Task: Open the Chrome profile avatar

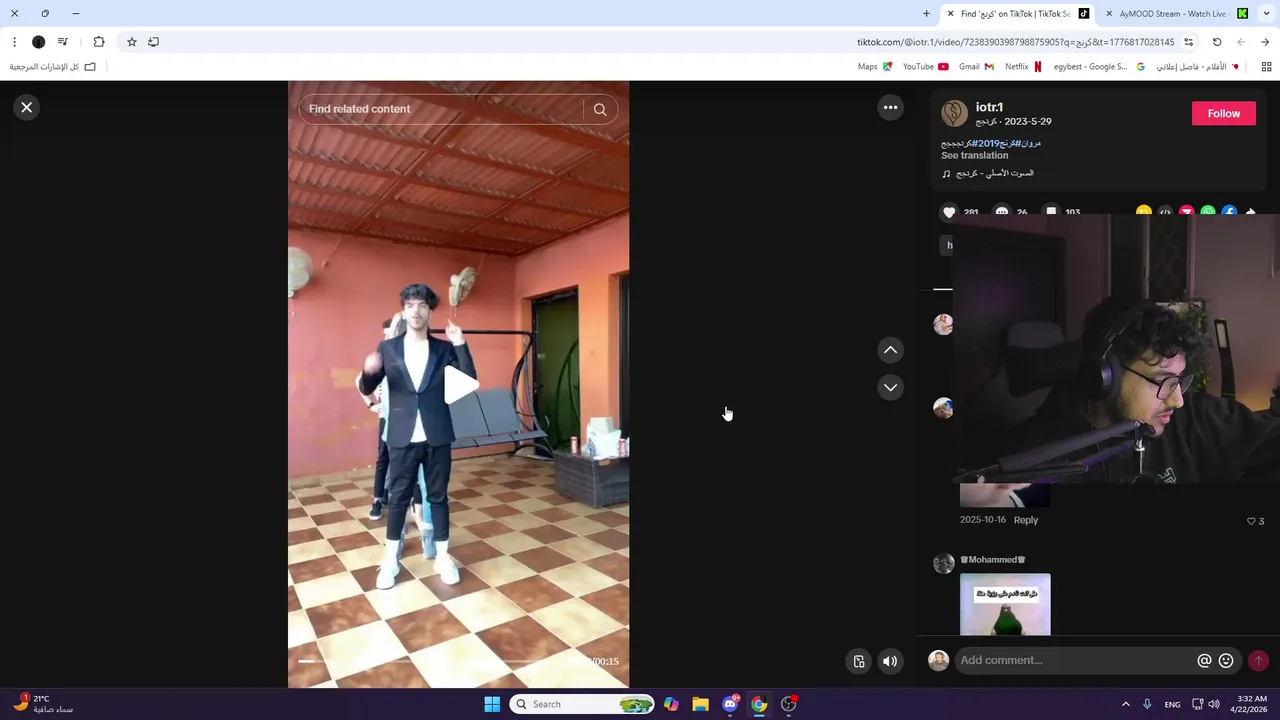Action: tap(38, 42)
